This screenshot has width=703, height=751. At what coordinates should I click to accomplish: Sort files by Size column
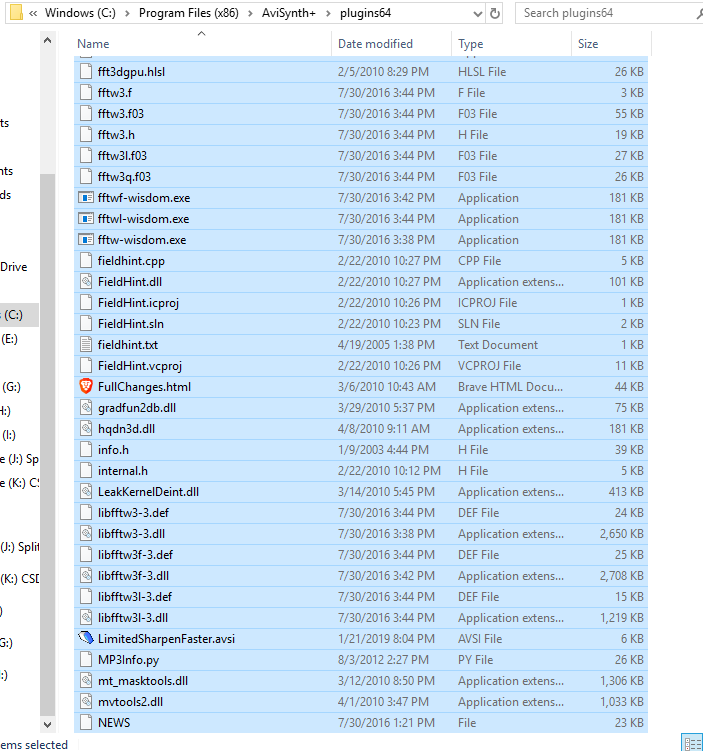588,44
